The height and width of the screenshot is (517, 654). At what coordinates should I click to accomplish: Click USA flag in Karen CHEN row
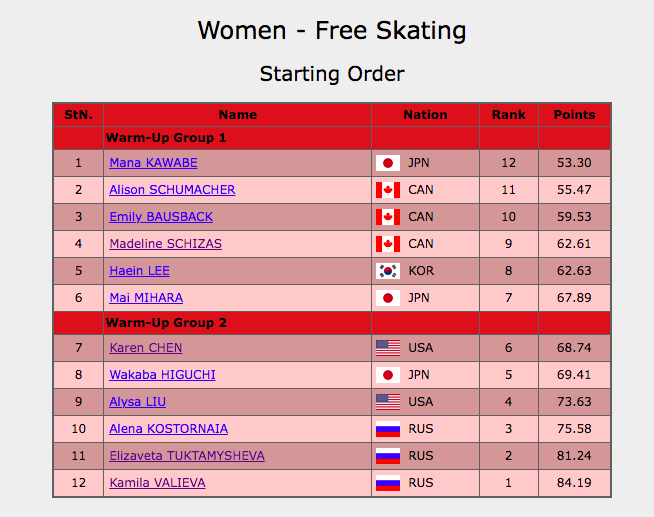pos(388,348)
